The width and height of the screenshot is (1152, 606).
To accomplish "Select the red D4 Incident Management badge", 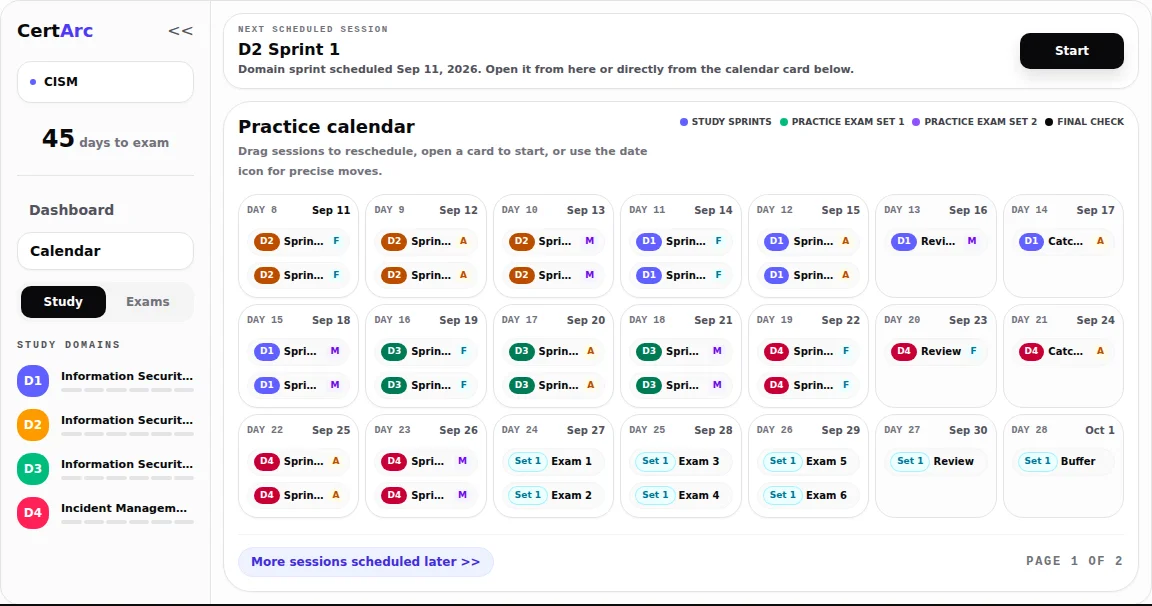I will point(33,513).
